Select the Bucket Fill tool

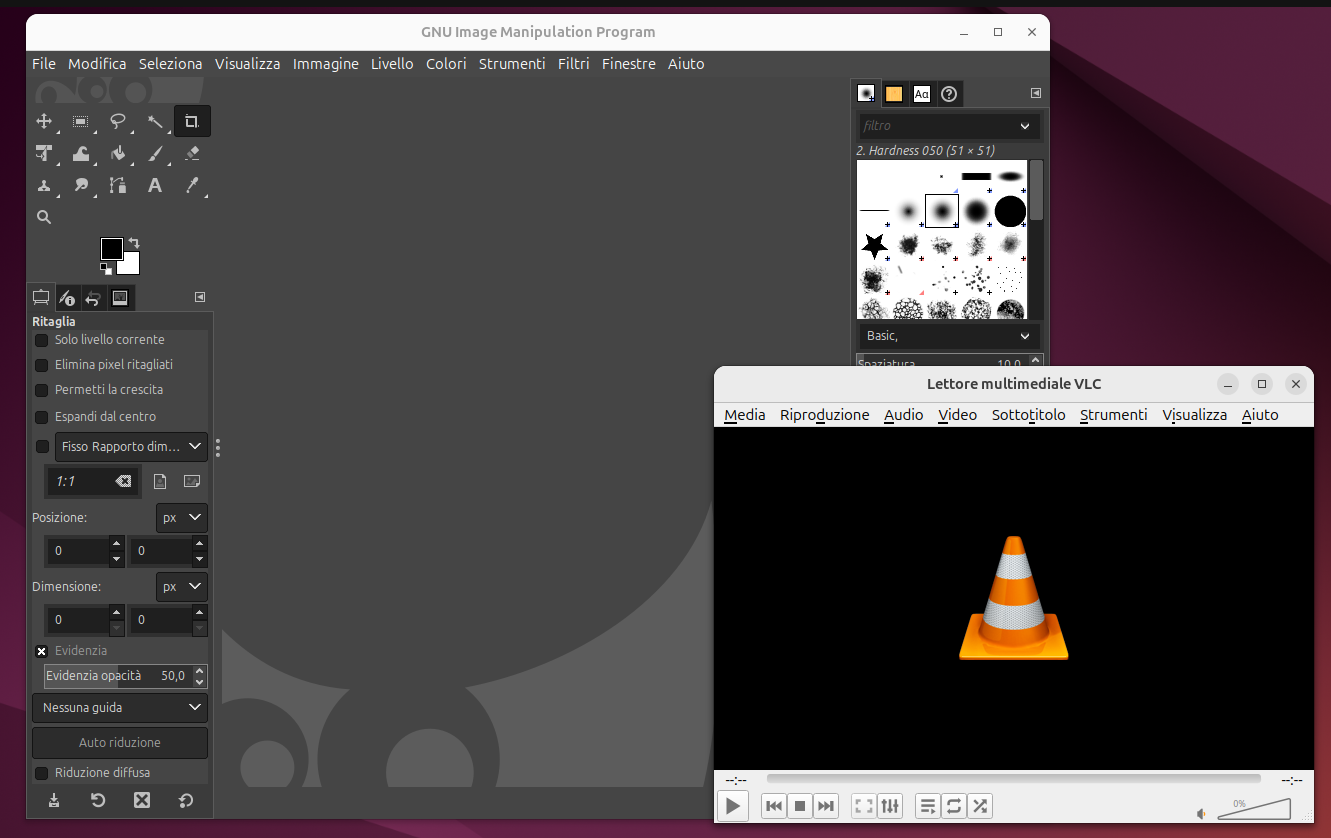(118, 153)
